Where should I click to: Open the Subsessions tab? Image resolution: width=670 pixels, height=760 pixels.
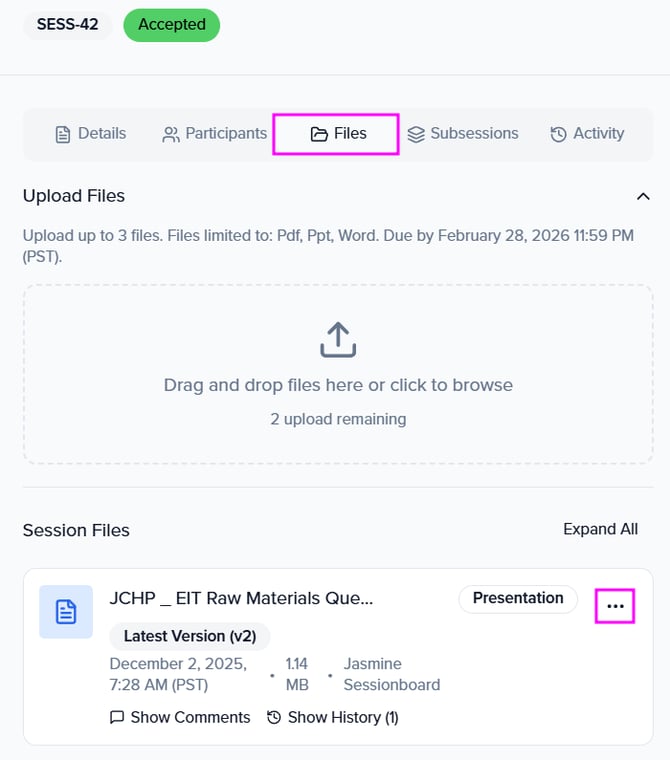coord(462,134)
